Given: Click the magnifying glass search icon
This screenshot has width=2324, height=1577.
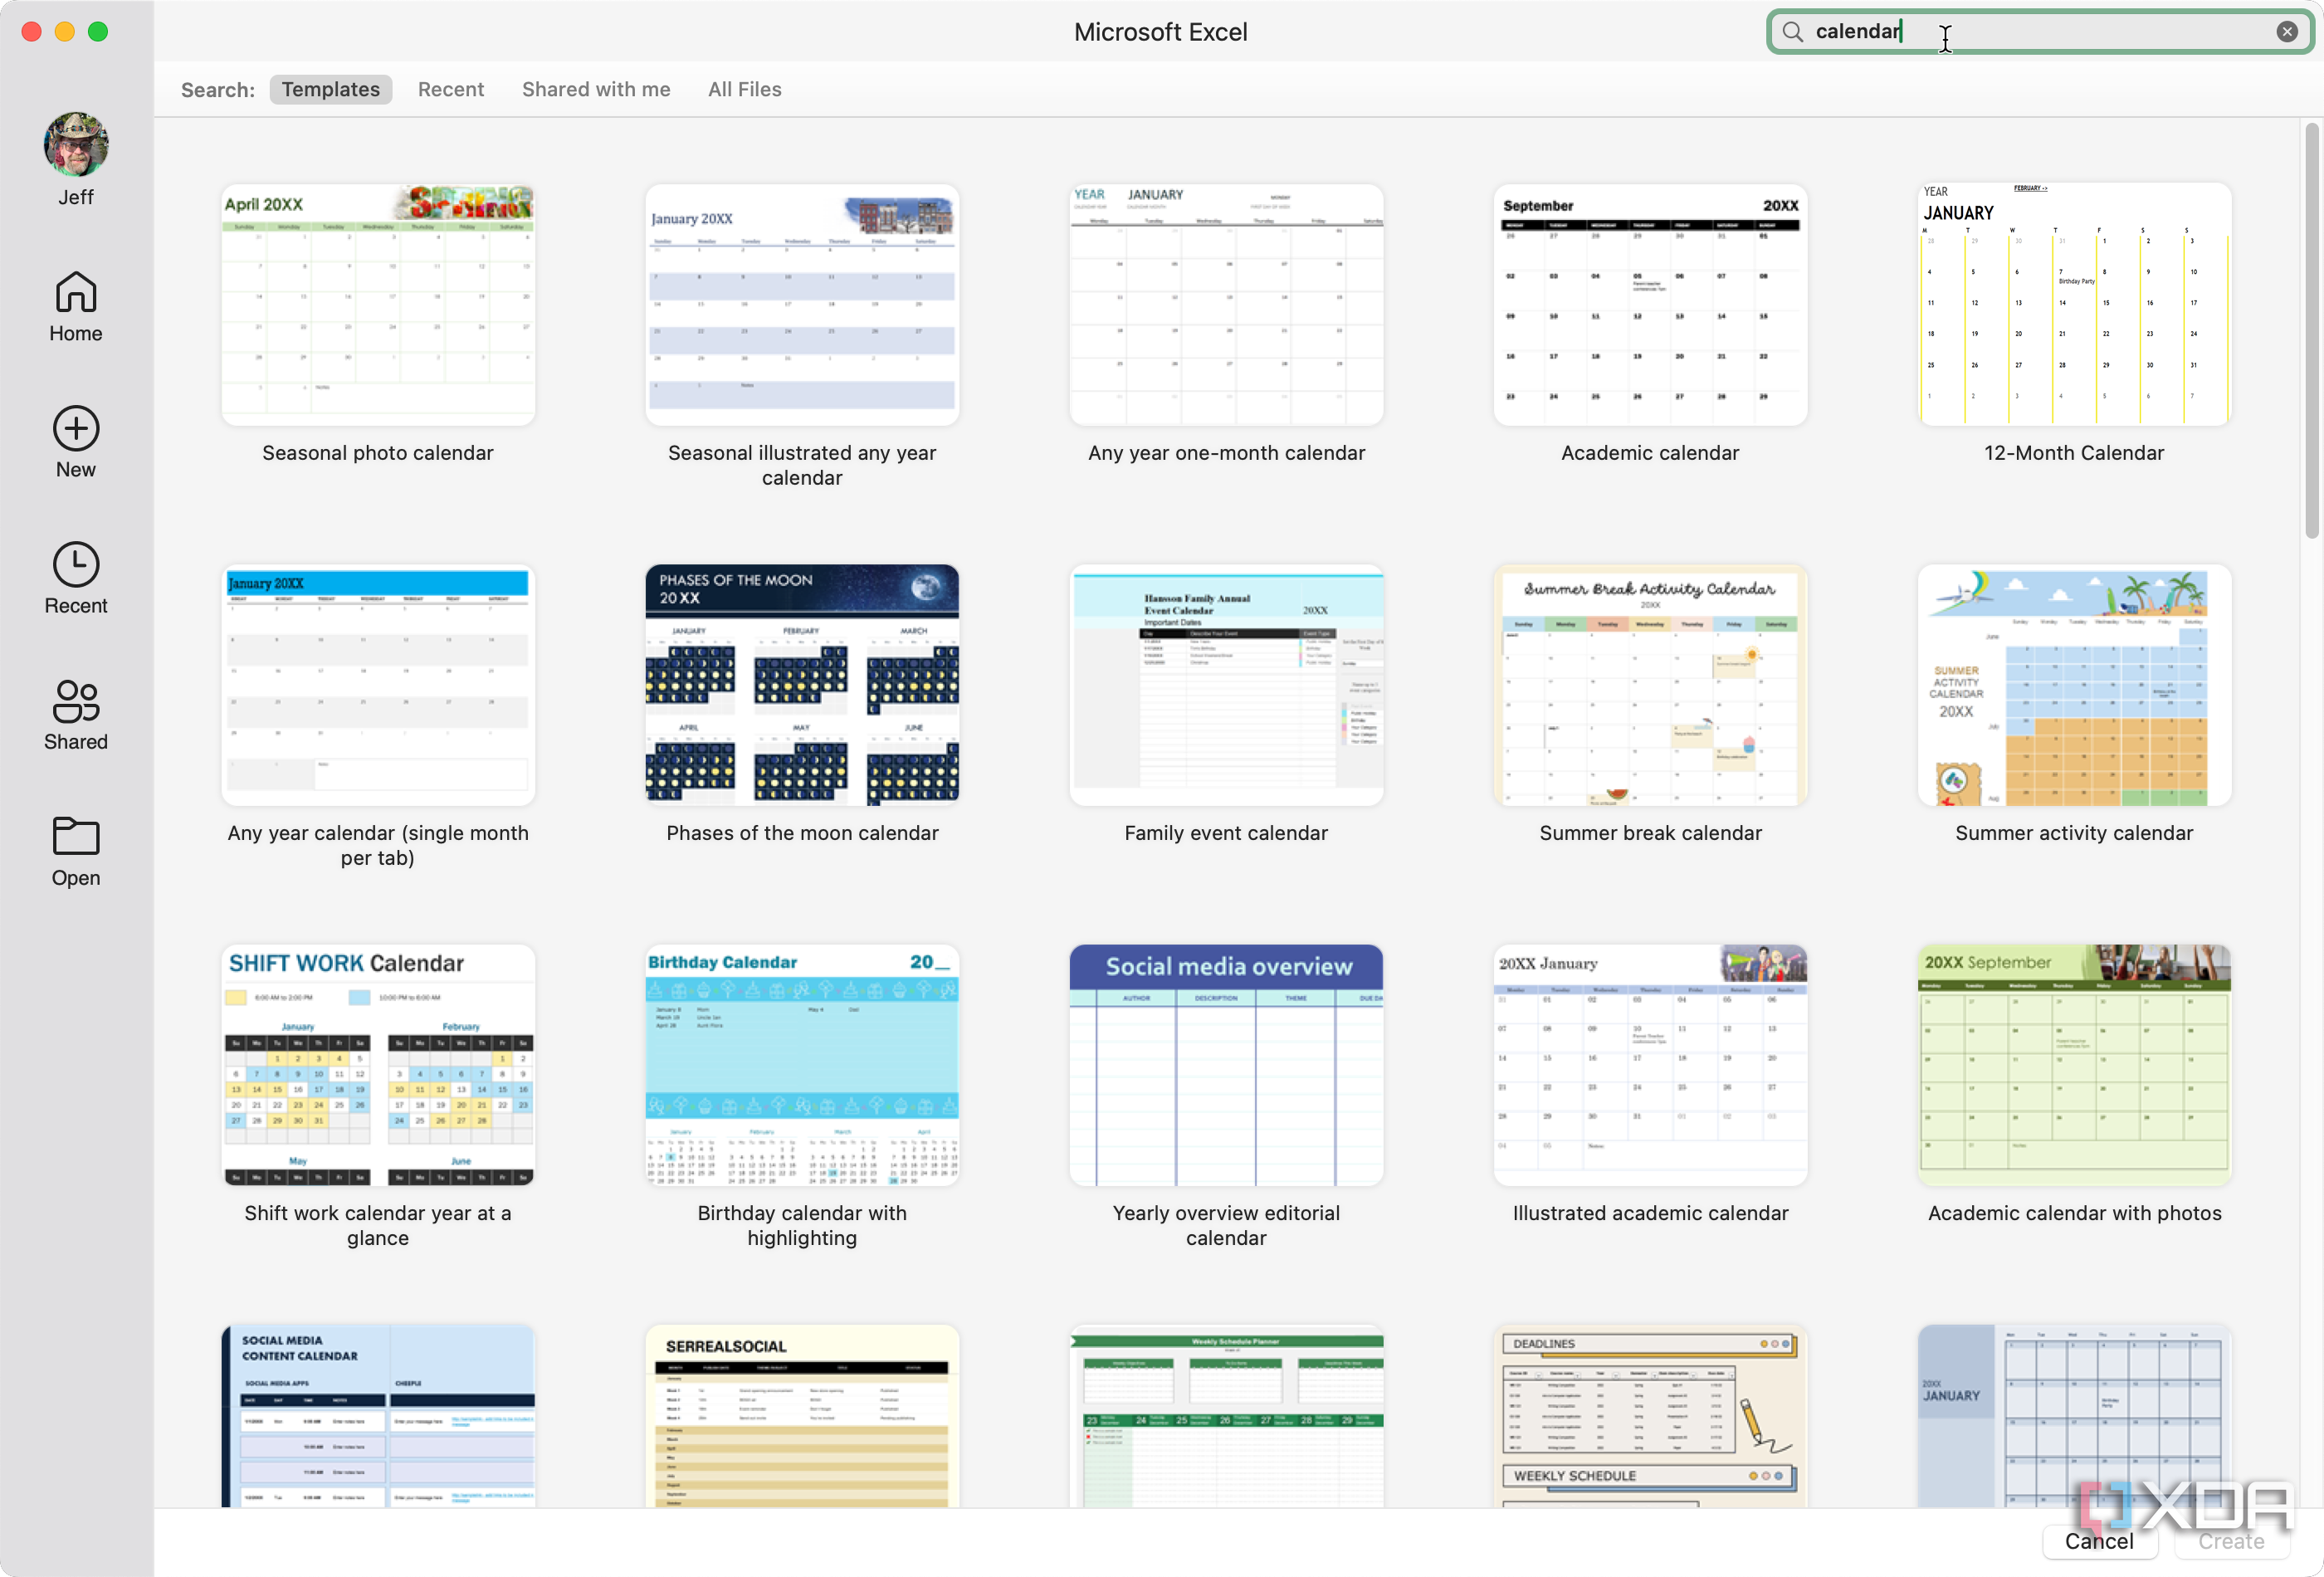Looking at the screenshot, I should (1793, 31).
